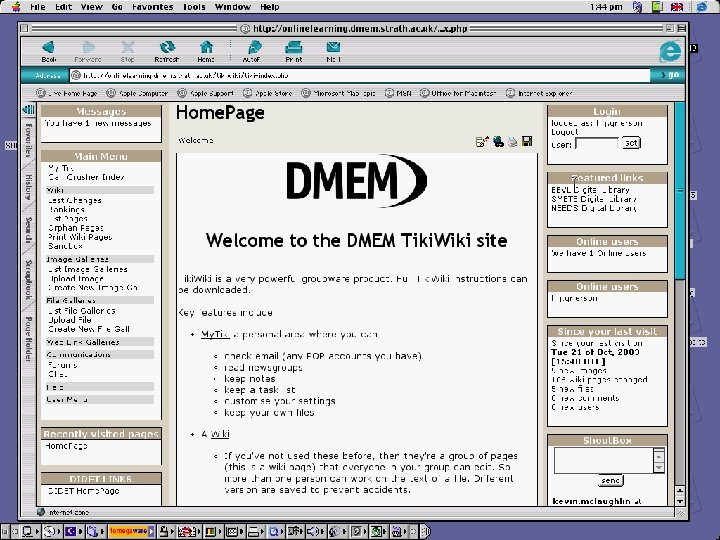Open the NEEDS Digital Library link
Image resolution: width=720 pixels, height=540 pixels.
pyautogui.click(x=594, y=208)
